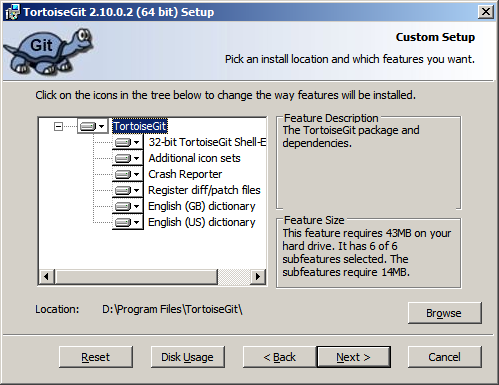499x385 pixels.
Task: Select the 32-bit TortoiseGit Shell-Extension feature
Action: 207,142
